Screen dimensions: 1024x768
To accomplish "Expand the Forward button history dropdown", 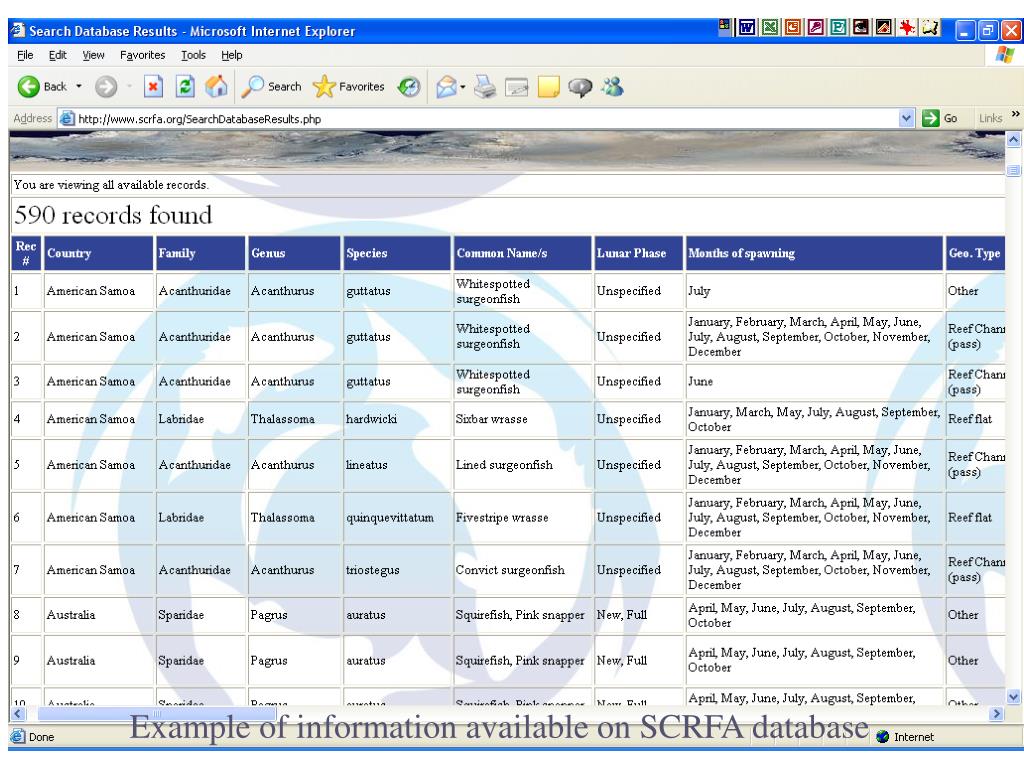I will tap(129, 86).
